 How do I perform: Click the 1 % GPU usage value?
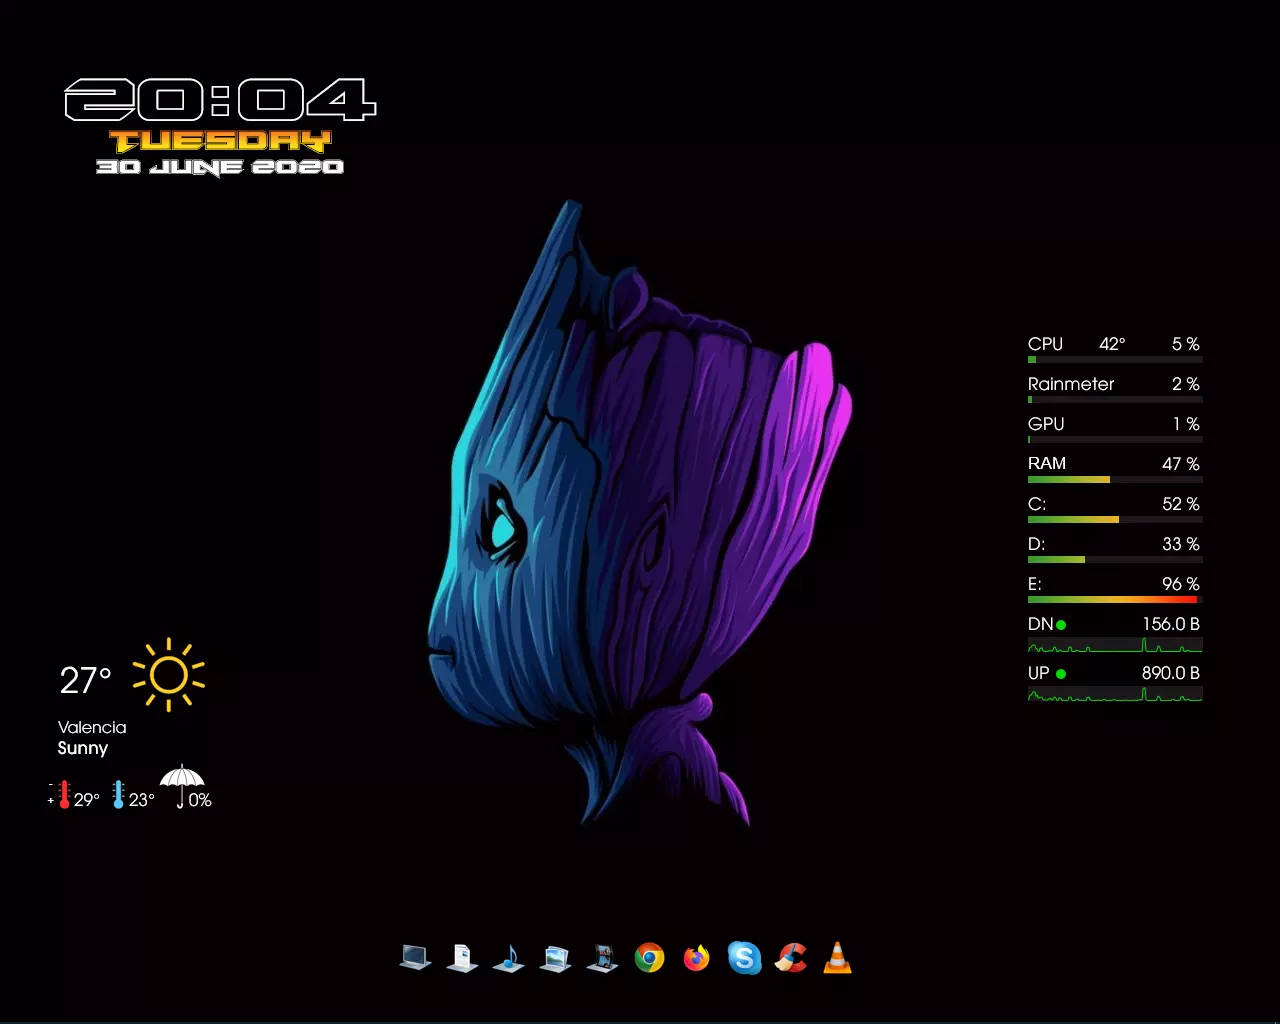point(1186,424)
